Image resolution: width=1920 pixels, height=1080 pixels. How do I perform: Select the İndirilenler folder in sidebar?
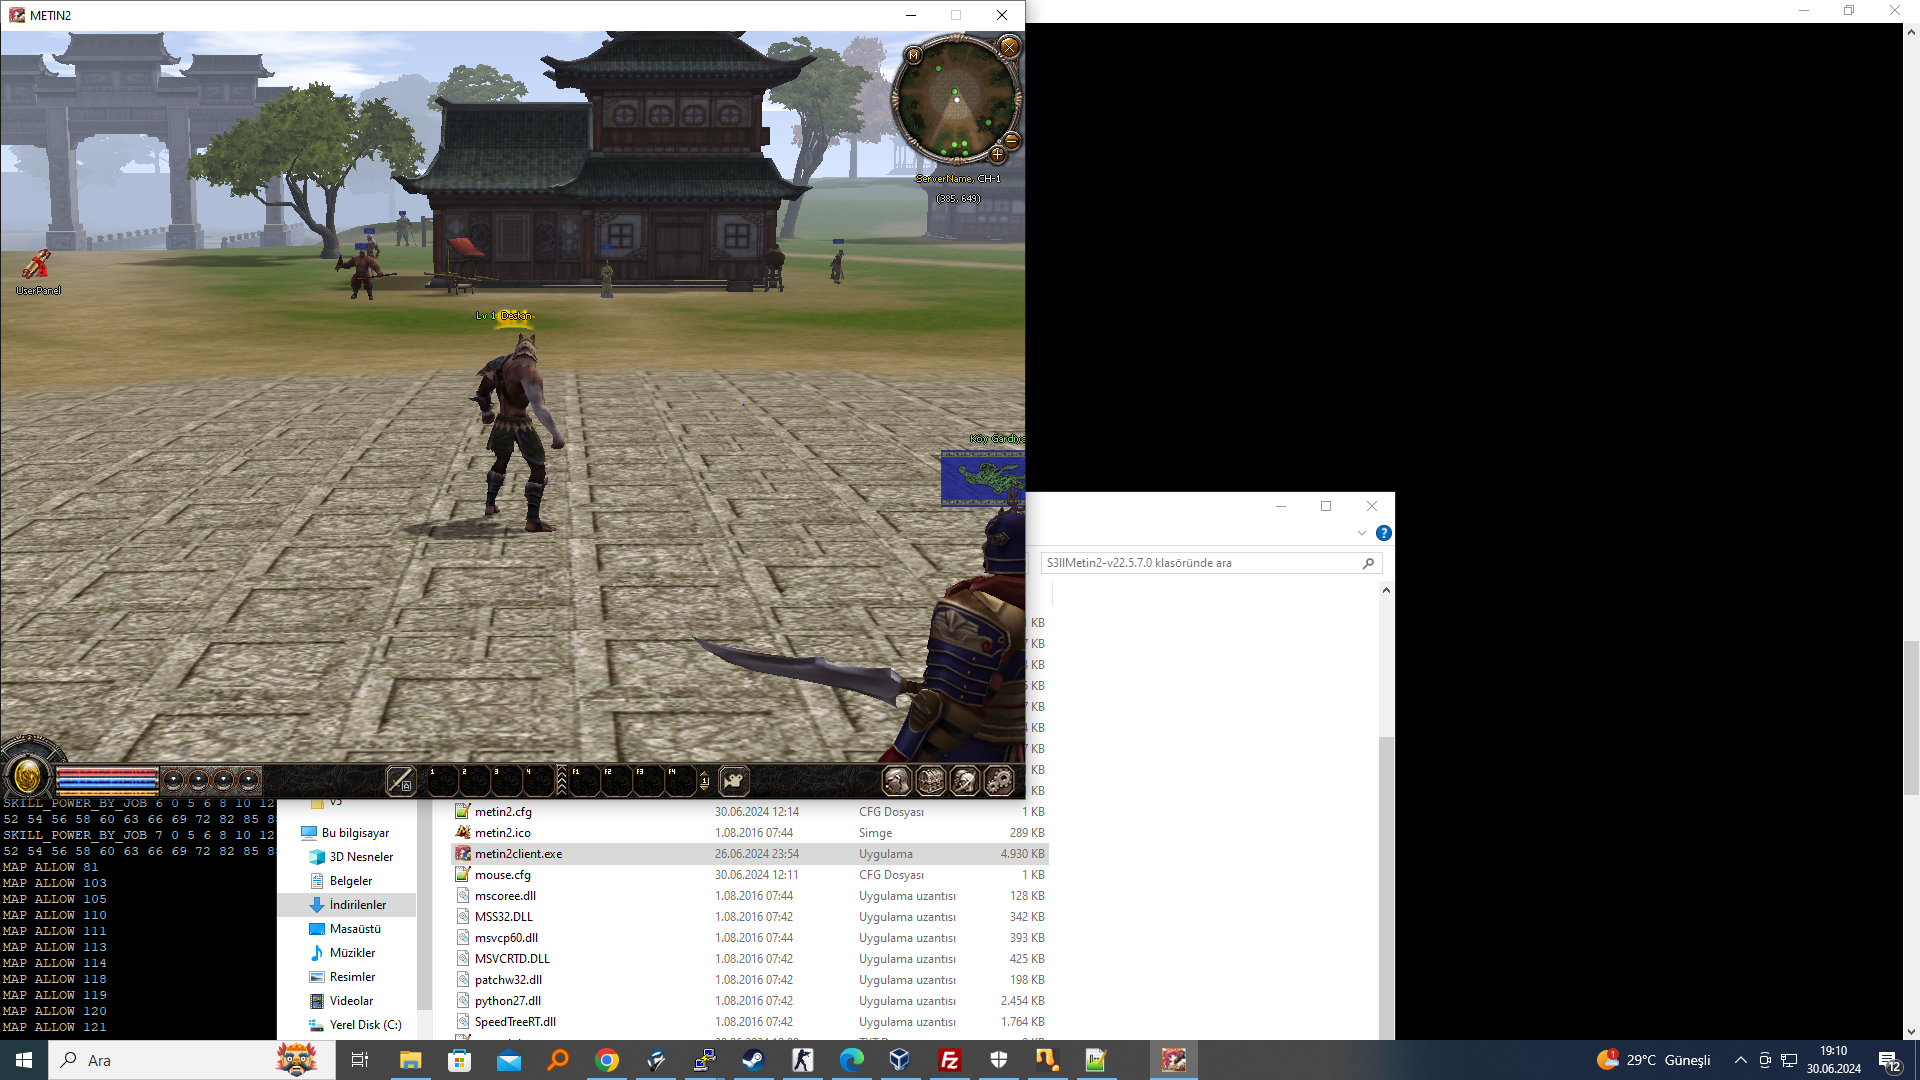click(x=357, y=905)
